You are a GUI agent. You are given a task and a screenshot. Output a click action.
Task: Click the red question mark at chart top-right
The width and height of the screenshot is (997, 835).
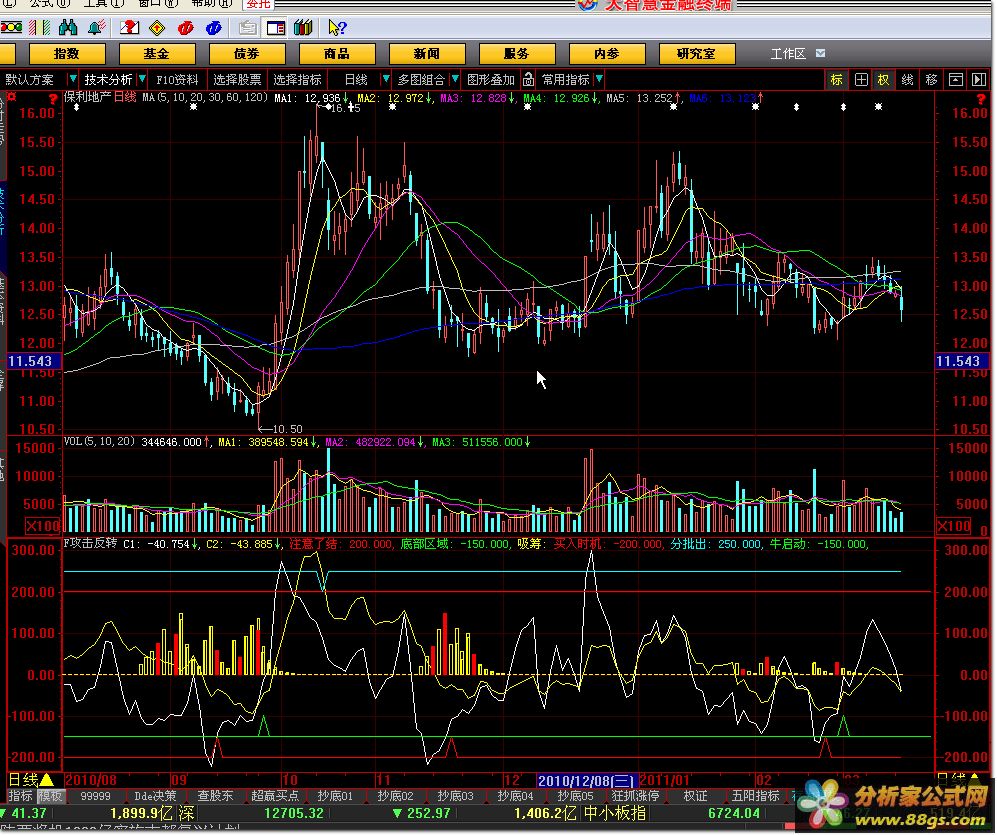pos(980,99)
